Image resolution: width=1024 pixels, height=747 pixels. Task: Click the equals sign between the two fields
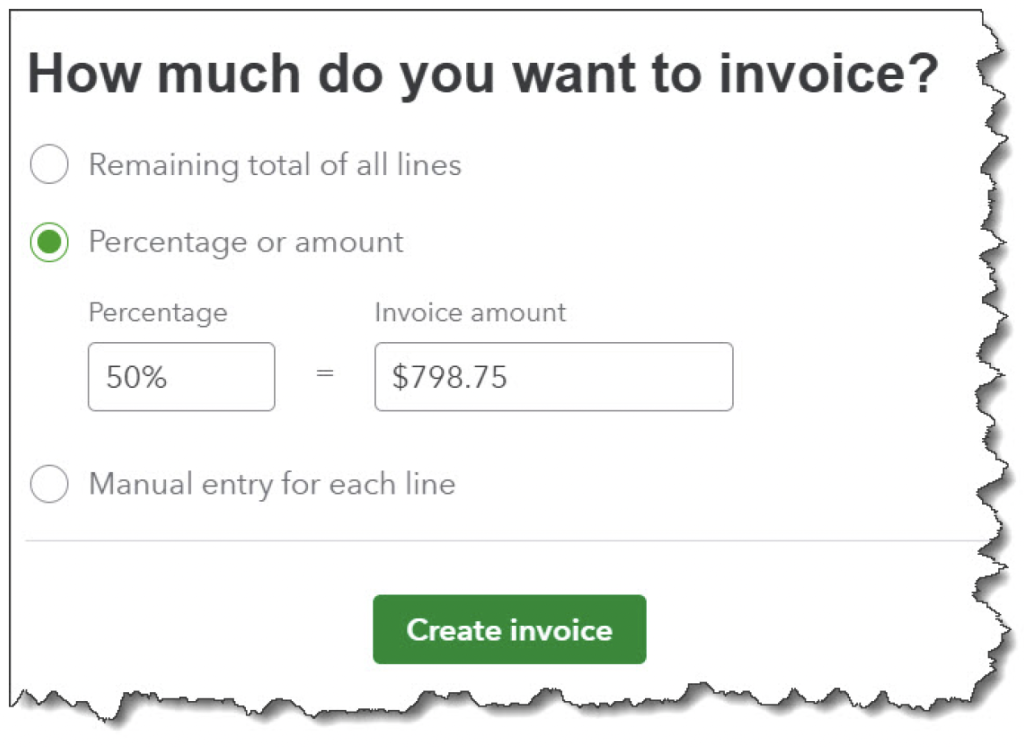pyautogui.click(x=324, y=377)
